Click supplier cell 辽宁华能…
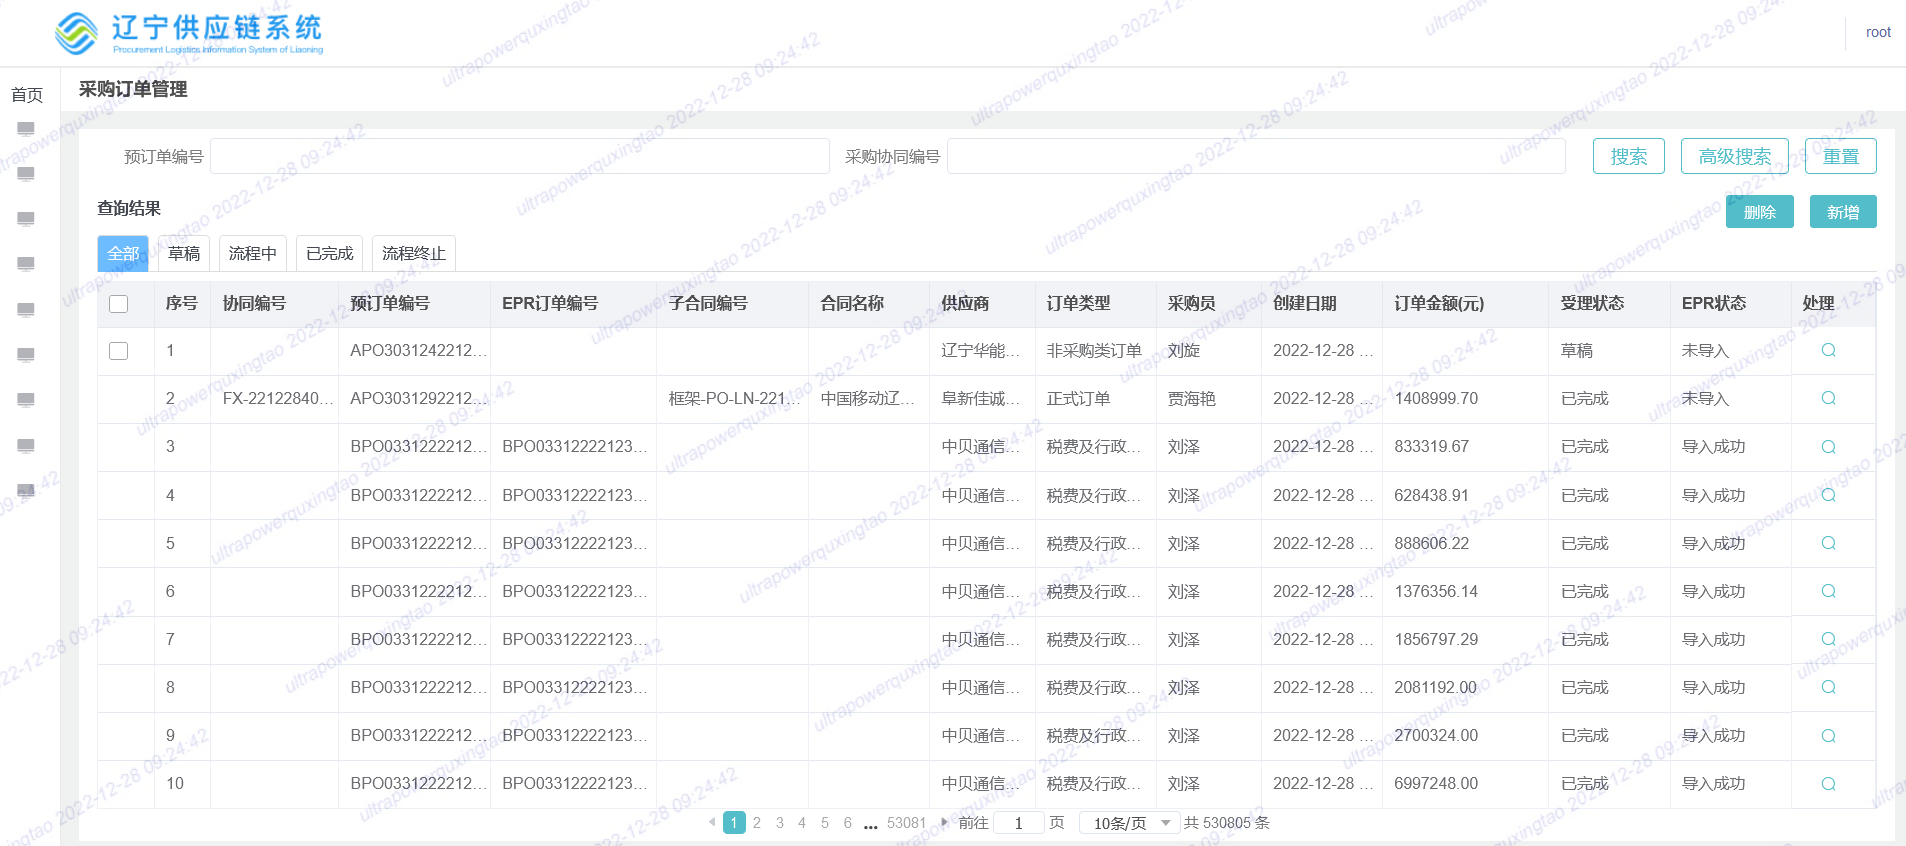The height and width of the screenshot is (846, 1906). coord(981,350)
